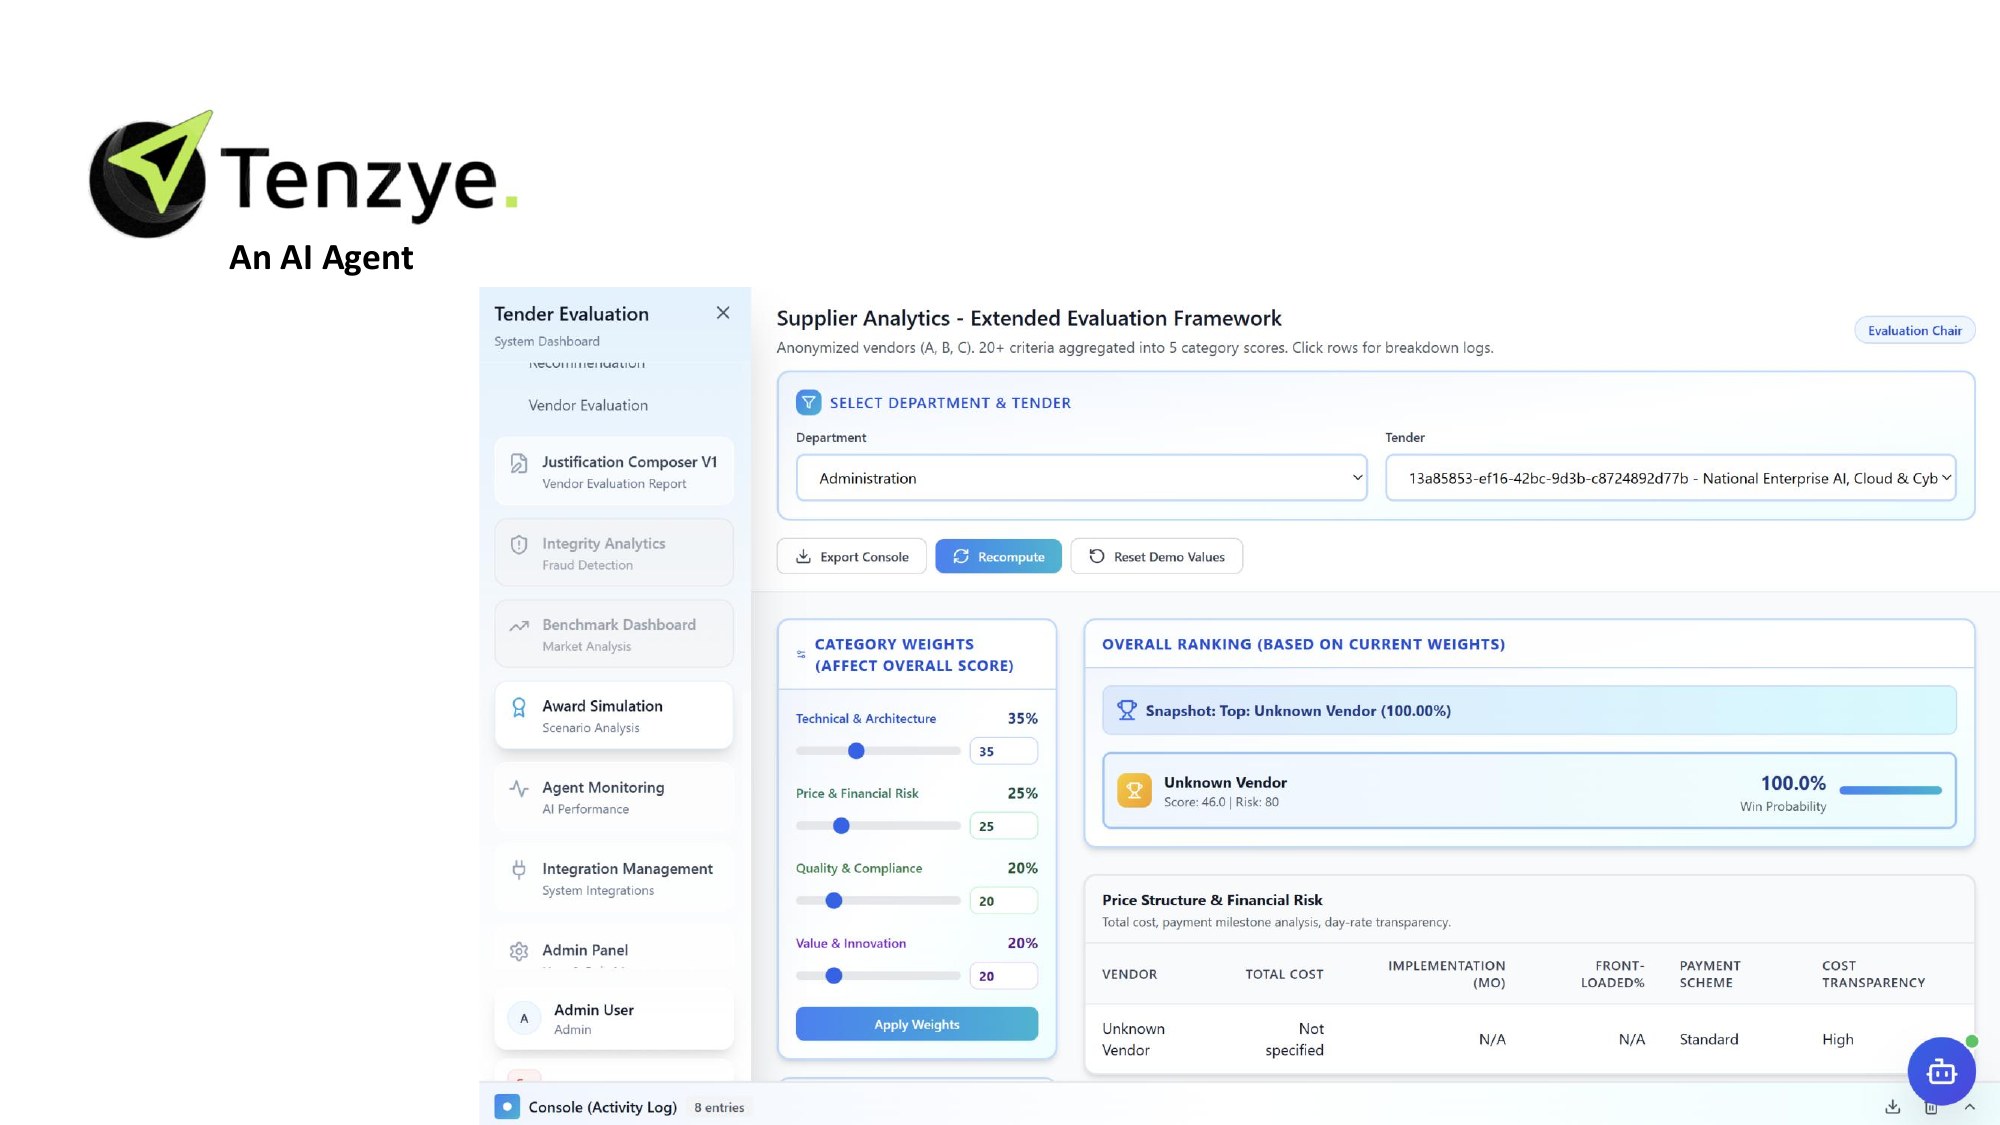The image size is (2000, 1125).
Task: Click the '8 entries' console badge
Action: pos(719,1107)
